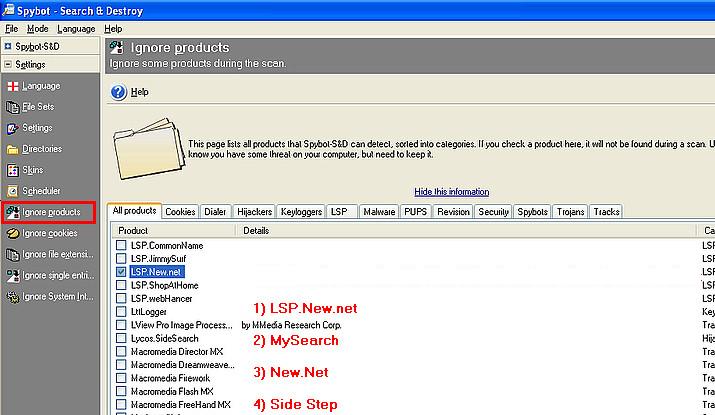Screen dimensions: 715x415
Task: Check the LSP.JimmySurf checkbox
Action: point(121,259)
